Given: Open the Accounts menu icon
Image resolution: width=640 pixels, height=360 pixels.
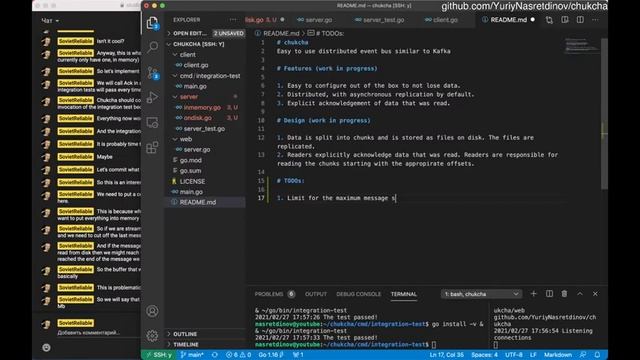Looking at the screenshot, I should [x=152, y=311].
